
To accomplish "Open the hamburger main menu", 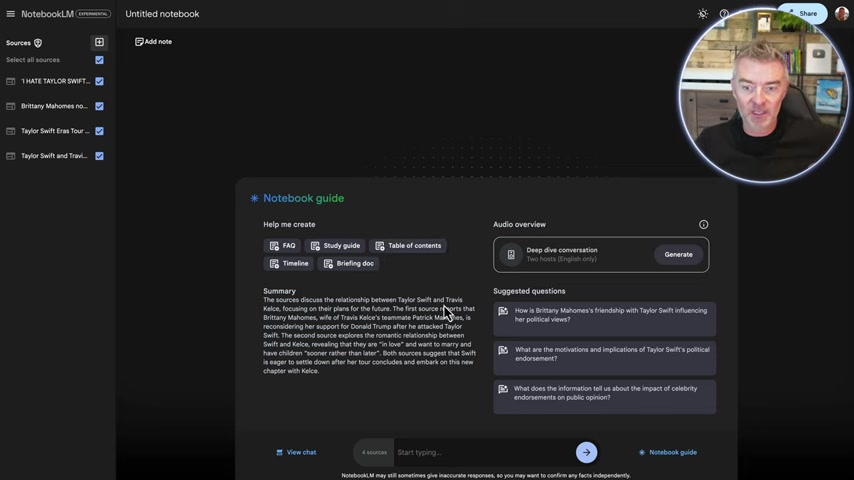I will 10,14.
